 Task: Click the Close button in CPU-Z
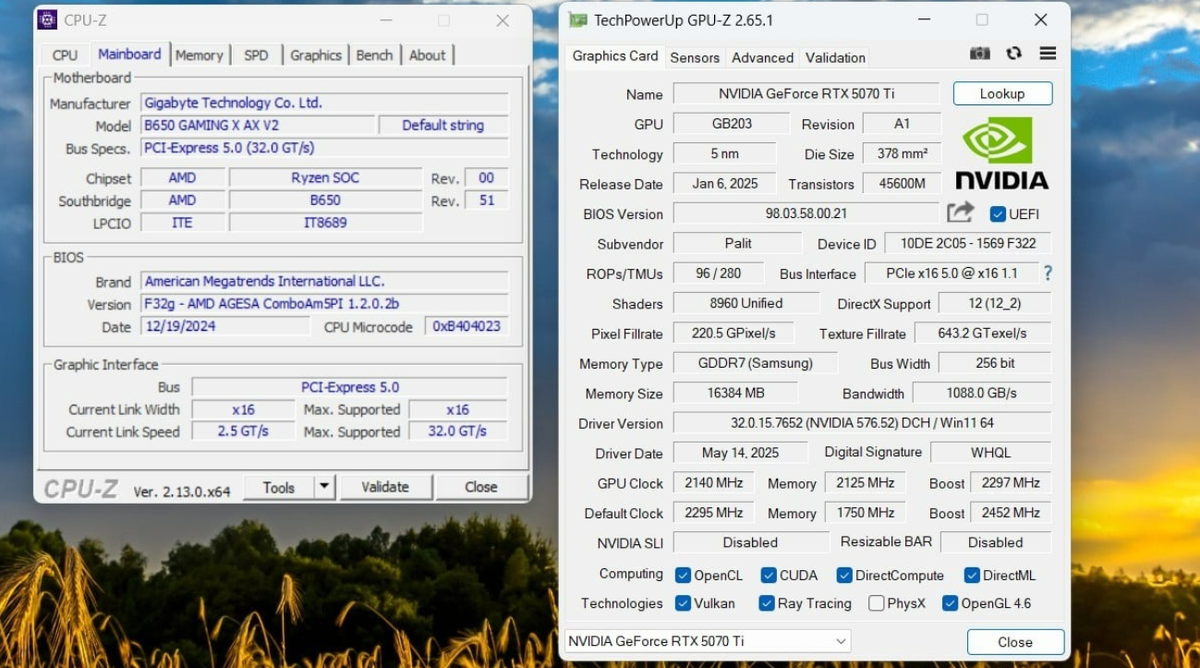pyautogui.click(x=481, y=487)
